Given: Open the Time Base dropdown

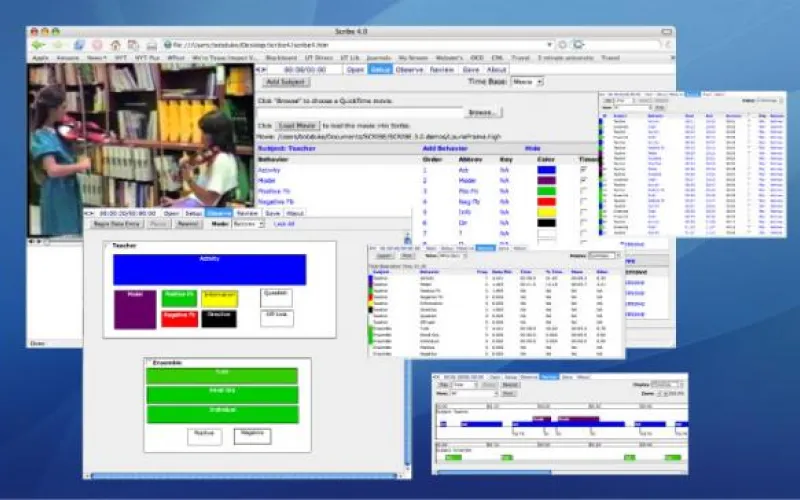Looking at the screenshot, I should [527, 82].
